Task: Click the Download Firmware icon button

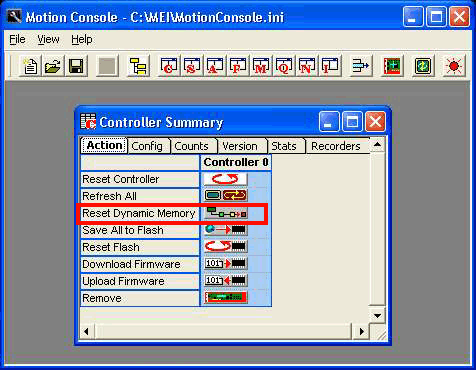Action: coord(226,264)
